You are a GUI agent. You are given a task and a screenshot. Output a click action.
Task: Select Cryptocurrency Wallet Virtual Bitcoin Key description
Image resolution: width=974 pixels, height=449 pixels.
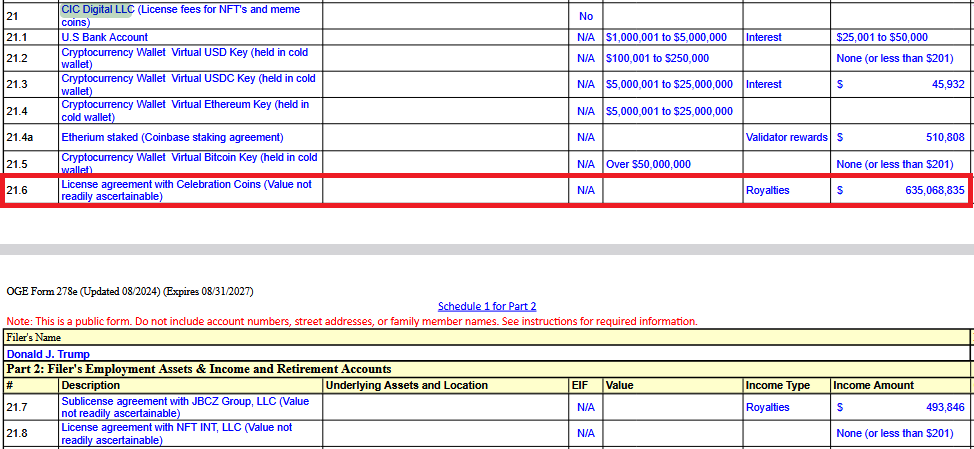189,163
